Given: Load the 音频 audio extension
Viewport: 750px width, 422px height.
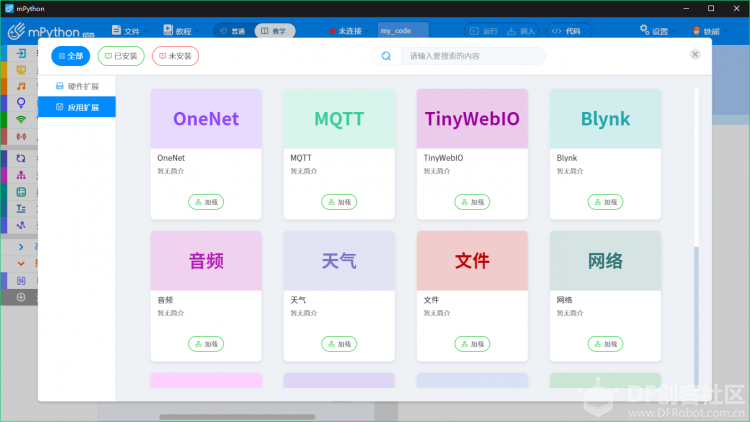Looking at the screenshot, I should (x=206, y=344).
